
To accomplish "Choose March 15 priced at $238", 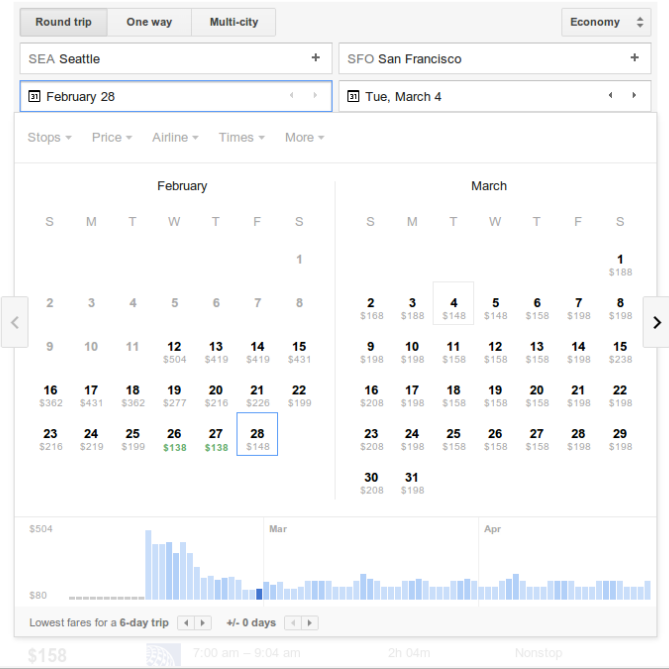I will point(620,351).
